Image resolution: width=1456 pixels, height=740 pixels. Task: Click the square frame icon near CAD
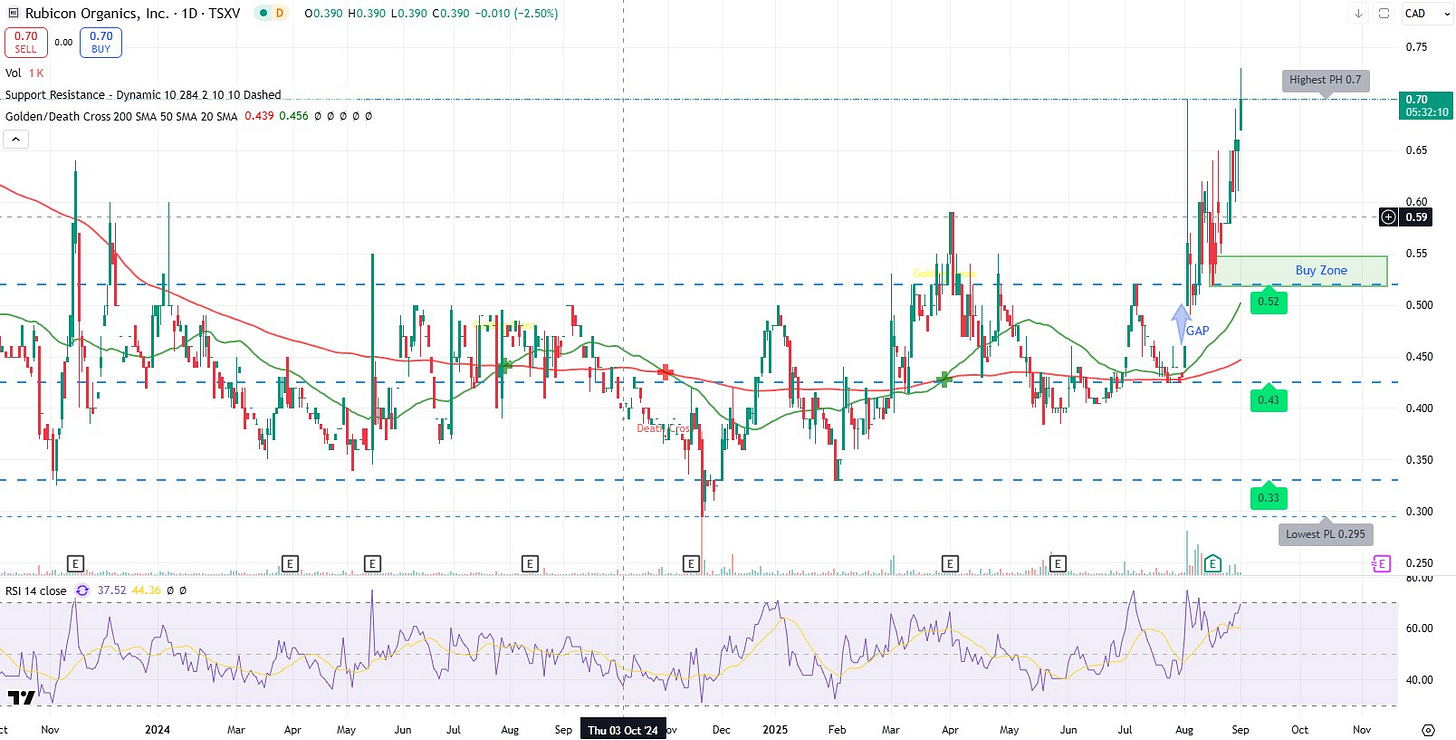point(1384,13)
